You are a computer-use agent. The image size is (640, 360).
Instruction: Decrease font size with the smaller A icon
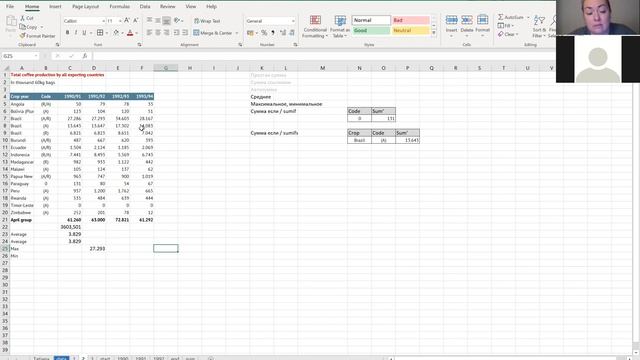[136, 21]
